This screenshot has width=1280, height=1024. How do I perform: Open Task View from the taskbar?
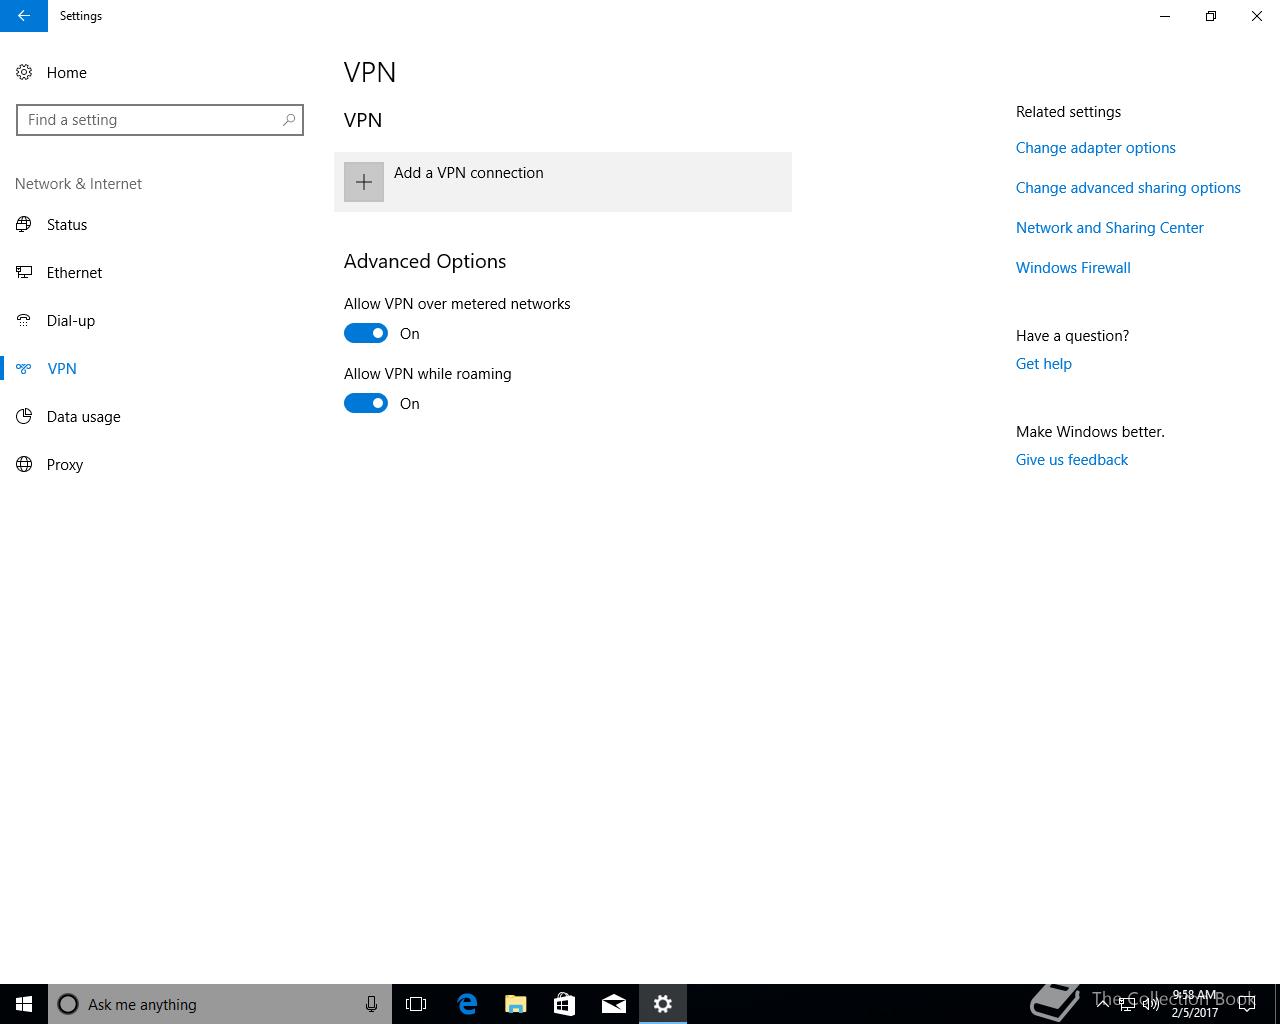416,1004
